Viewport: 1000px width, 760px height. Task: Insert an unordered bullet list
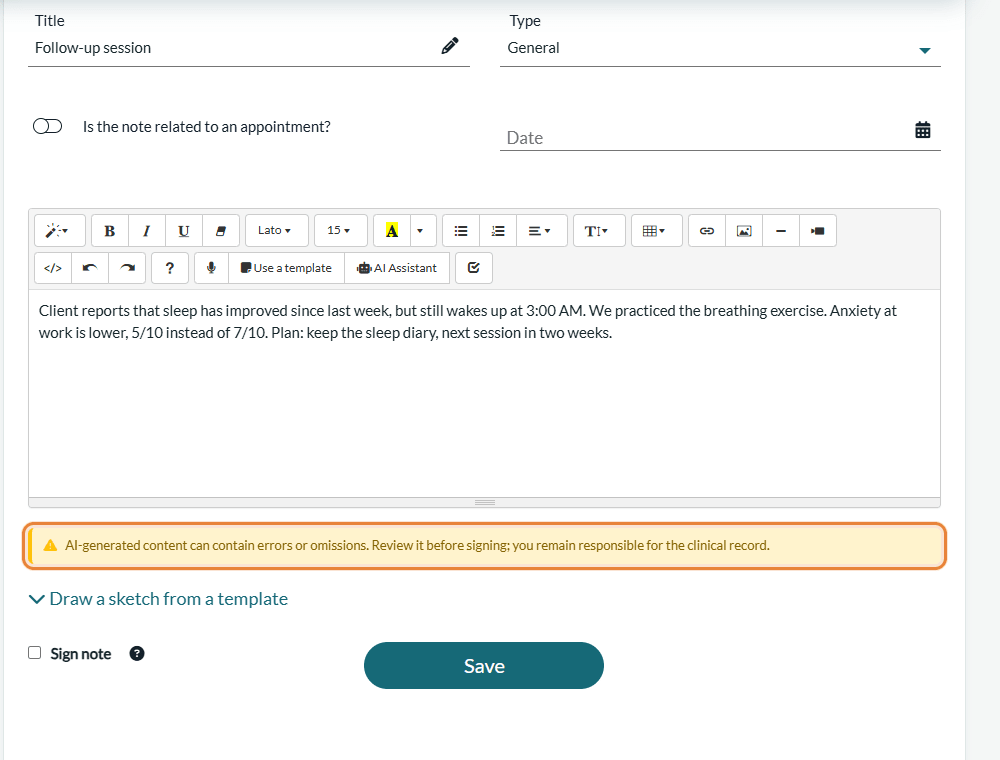[460, 231]
